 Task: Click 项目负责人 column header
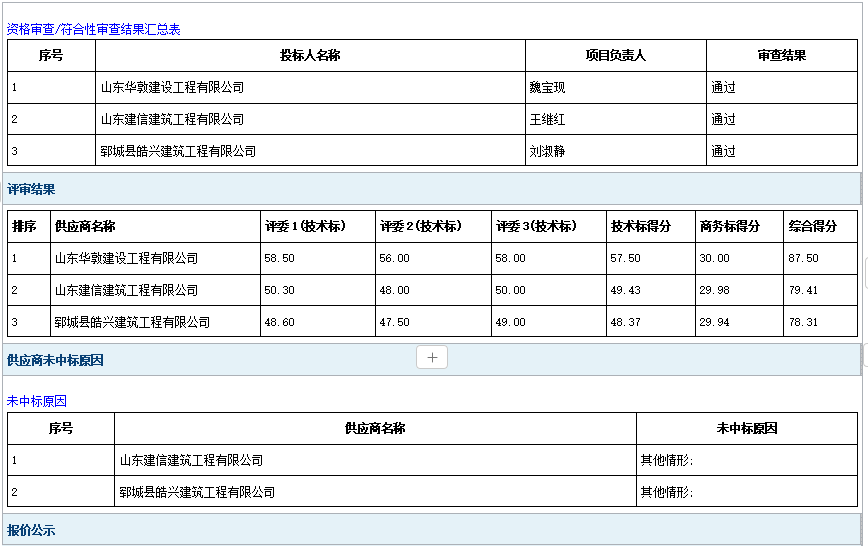coord(616,55)
